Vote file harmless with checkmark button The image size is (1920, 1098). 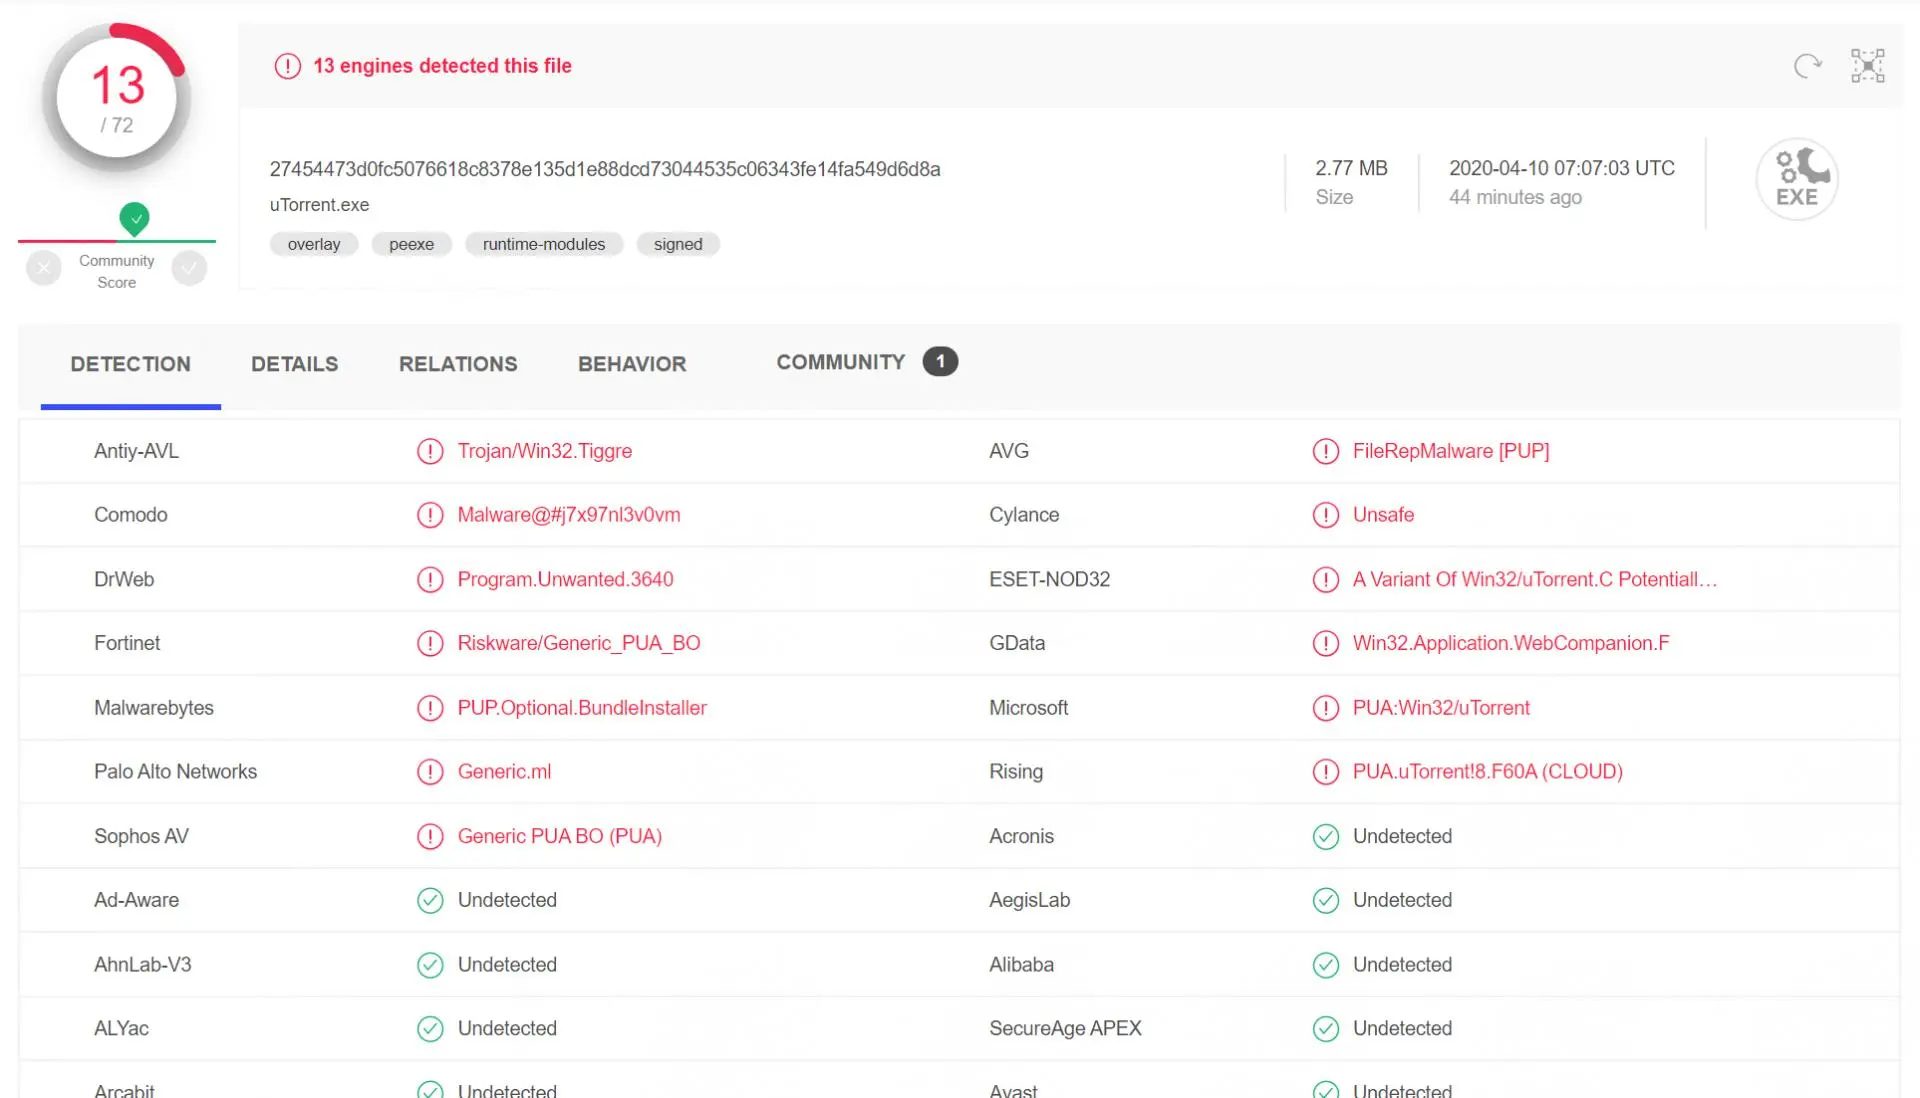point(189,268)
